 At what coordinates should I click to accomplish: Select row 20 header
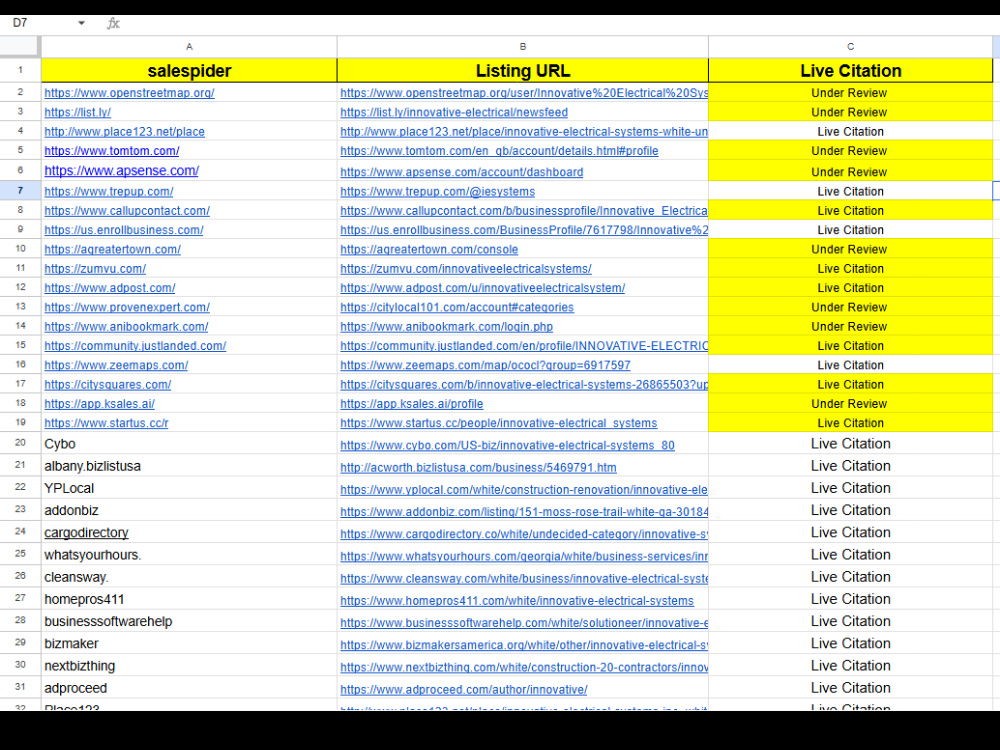[x=20, y=443]
